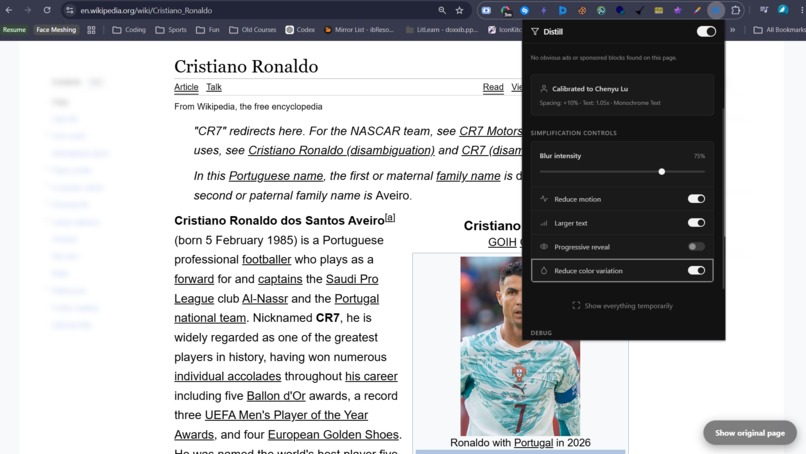Click the dark checkmark extension icon

(639, 10)
